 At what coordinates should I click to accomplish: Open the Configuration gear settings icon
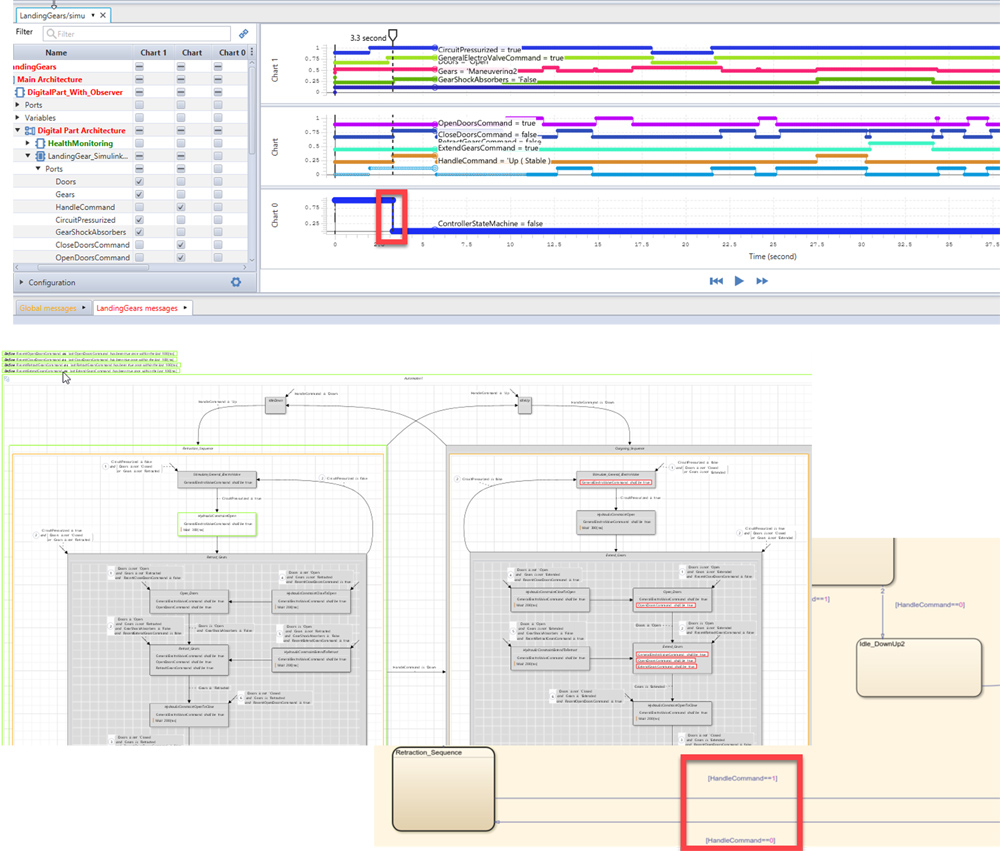pos(236,282)
